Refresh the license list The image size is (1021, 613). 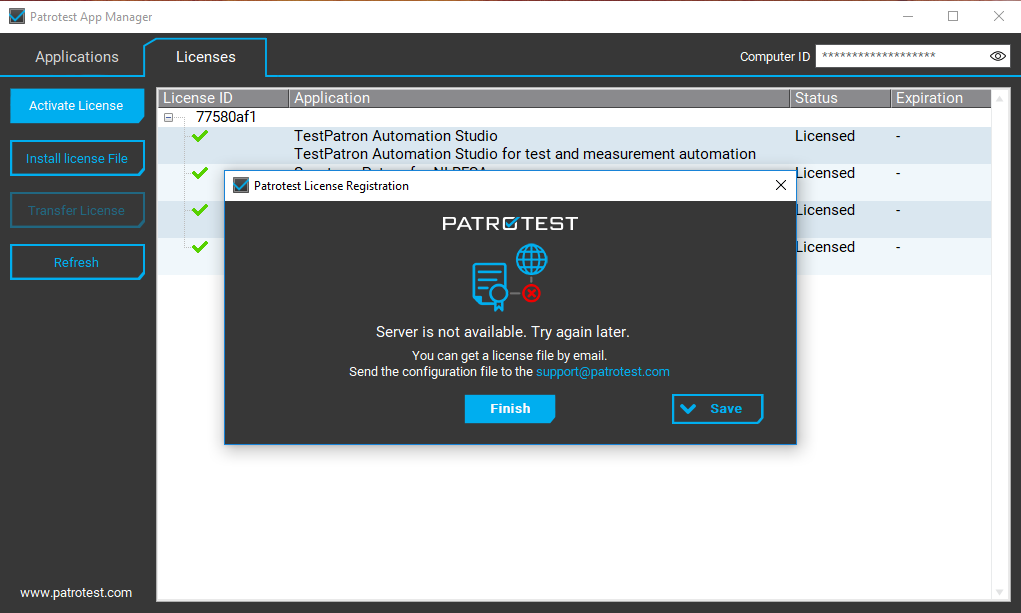tap(77, 262)
